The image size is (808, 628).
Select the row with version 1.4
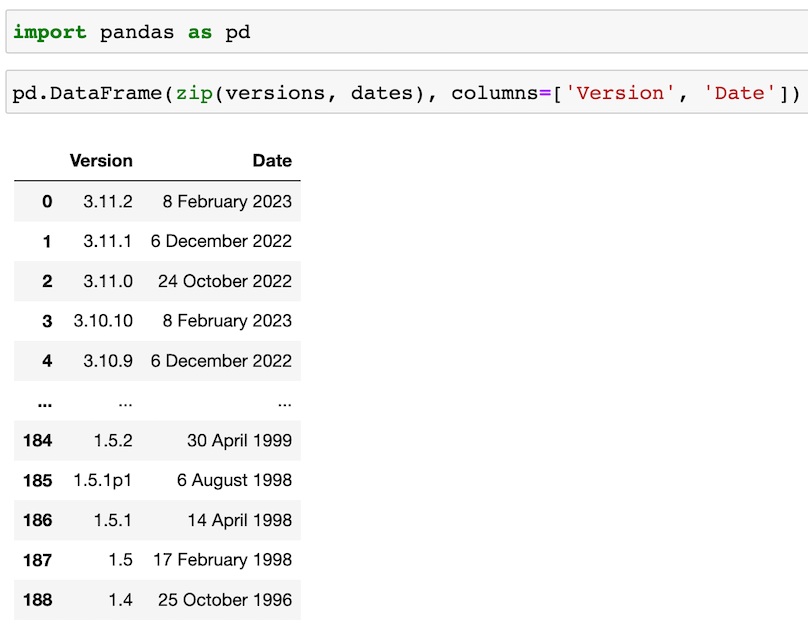tap(150, 600)
